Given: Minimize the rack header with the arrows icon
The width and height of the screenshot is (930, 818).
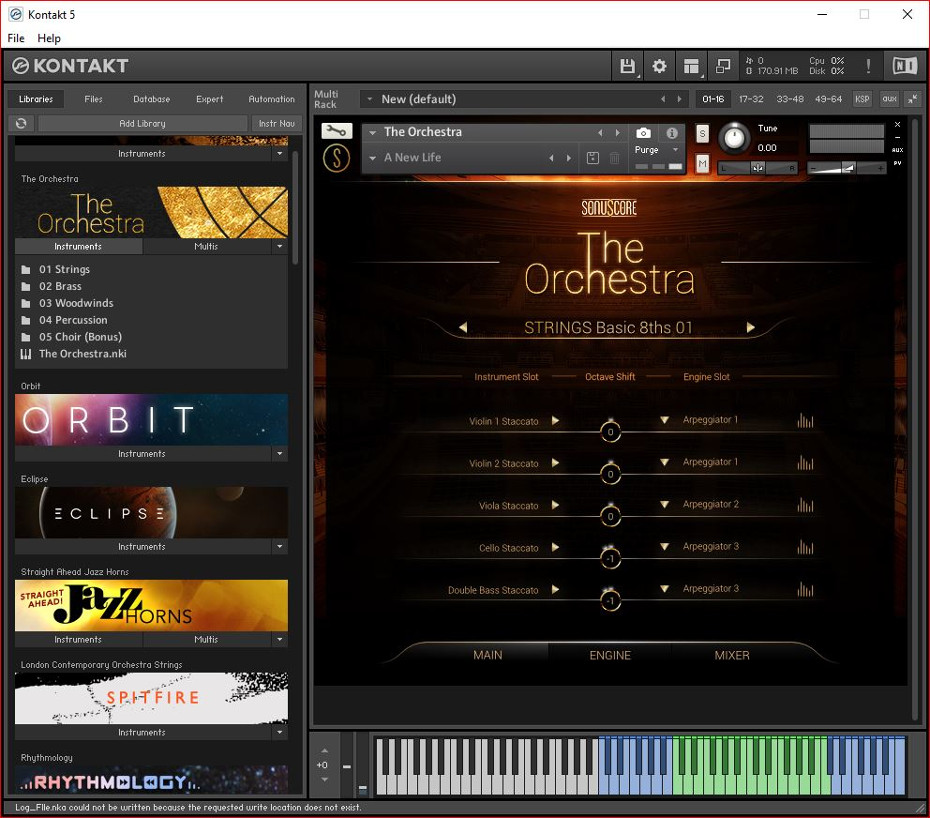Looking at the screenshot, I should point(912,99).
